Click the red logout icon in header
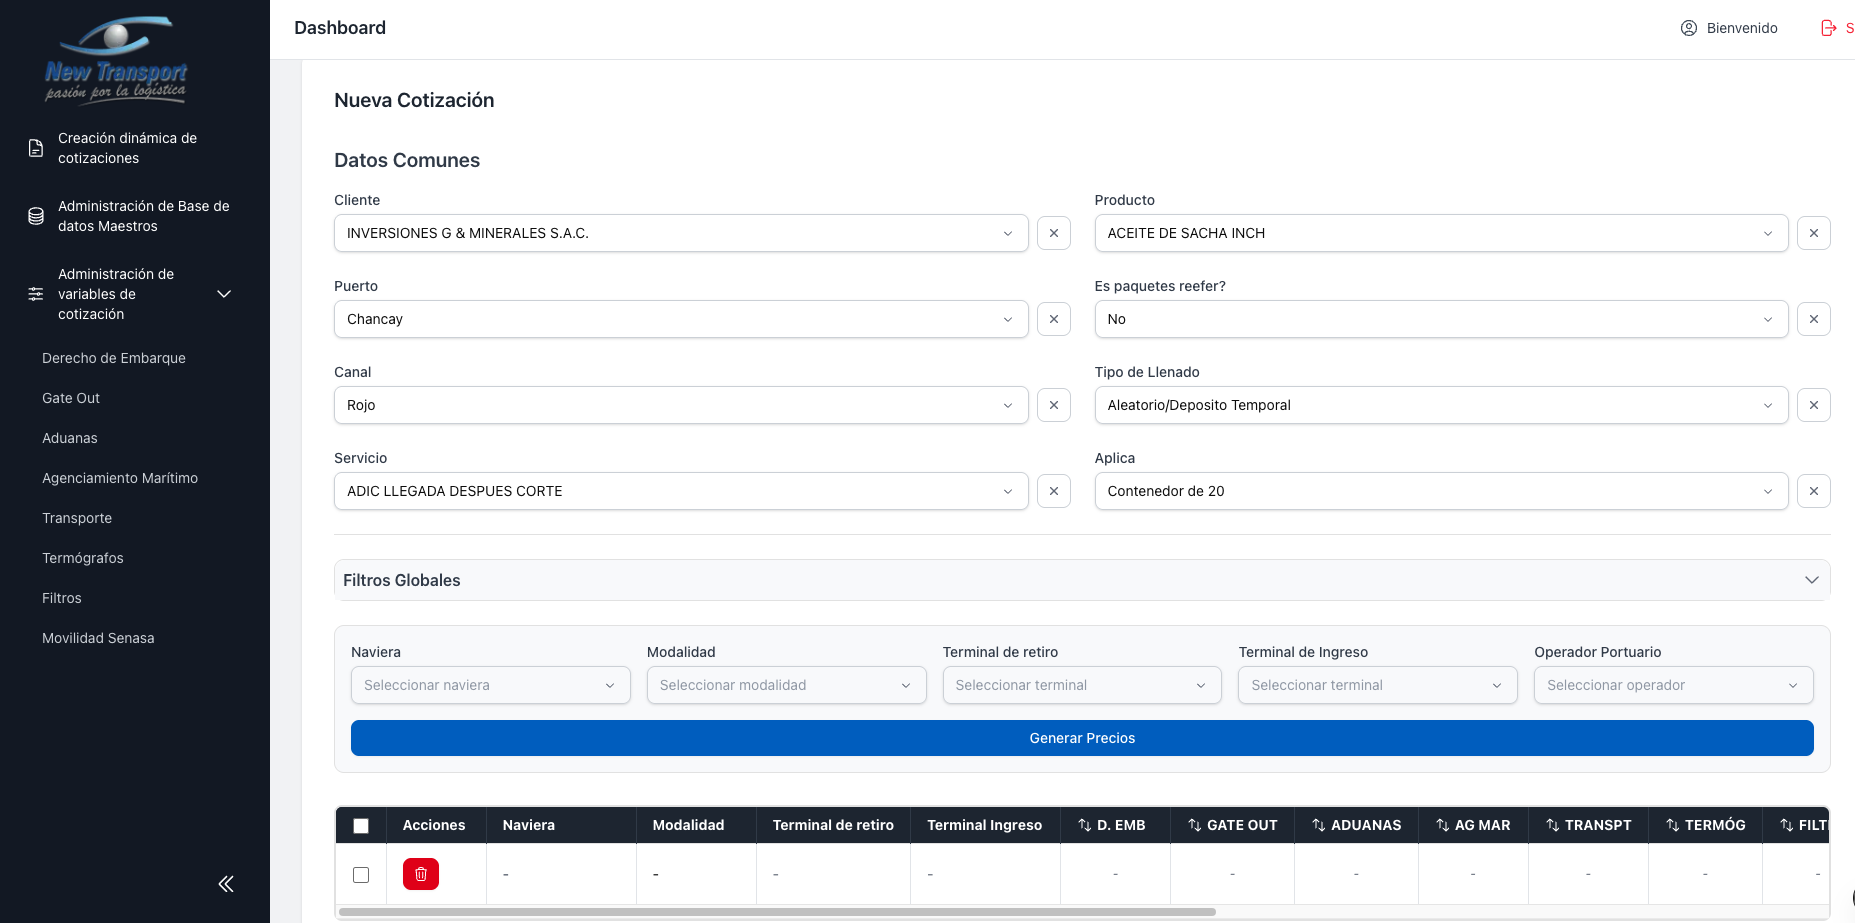This screenshot has width=1855, height=923. click(x=1829, y=28)
